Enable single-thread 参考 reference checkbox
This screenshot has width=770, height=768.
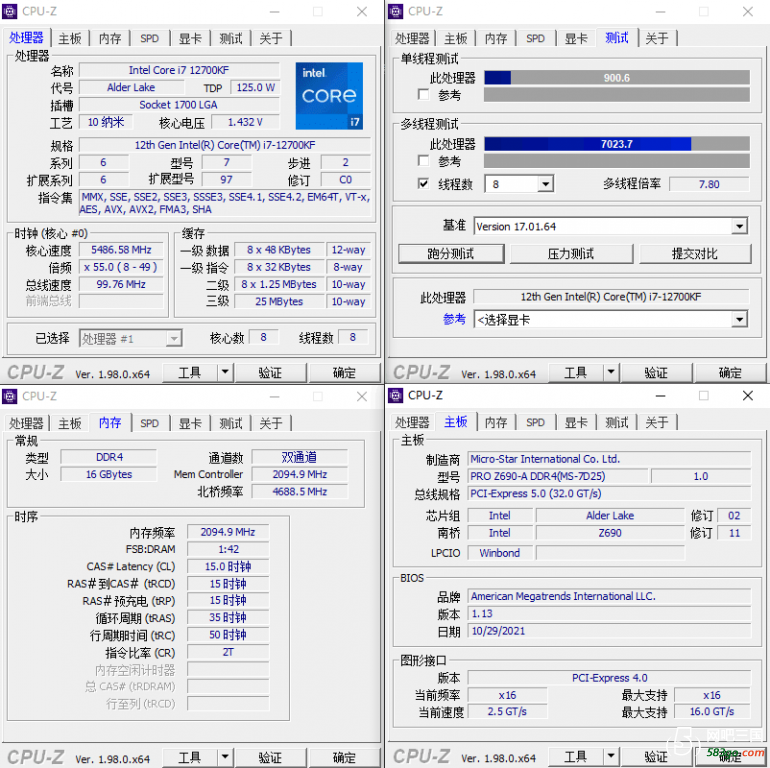click(x=423, y=94)
